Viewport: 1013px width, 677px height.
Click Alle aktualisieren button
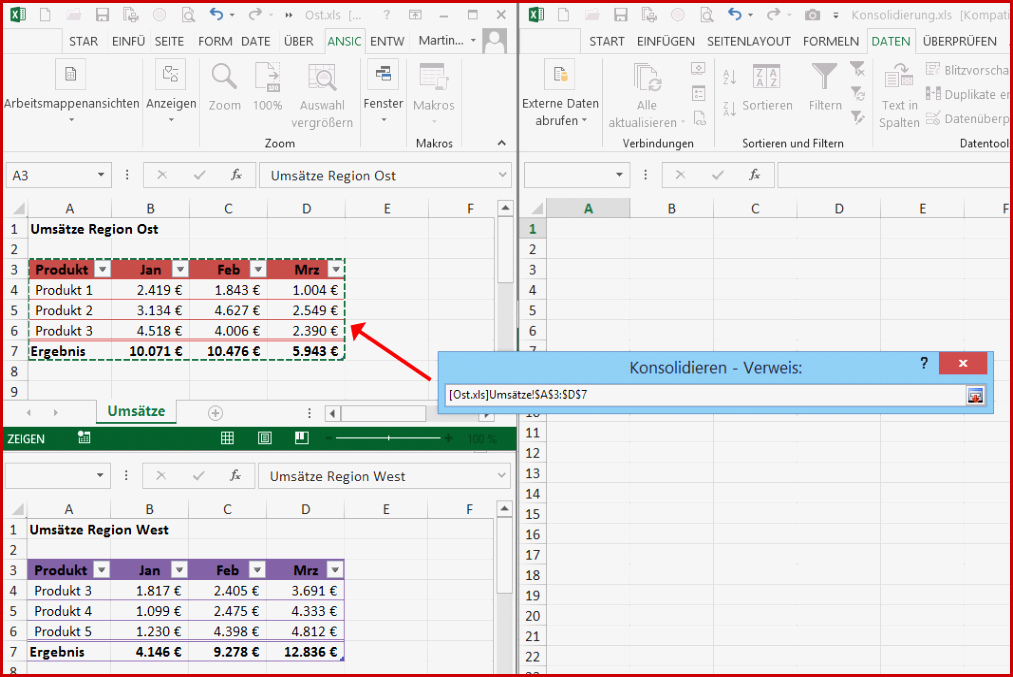pos(647,96)
